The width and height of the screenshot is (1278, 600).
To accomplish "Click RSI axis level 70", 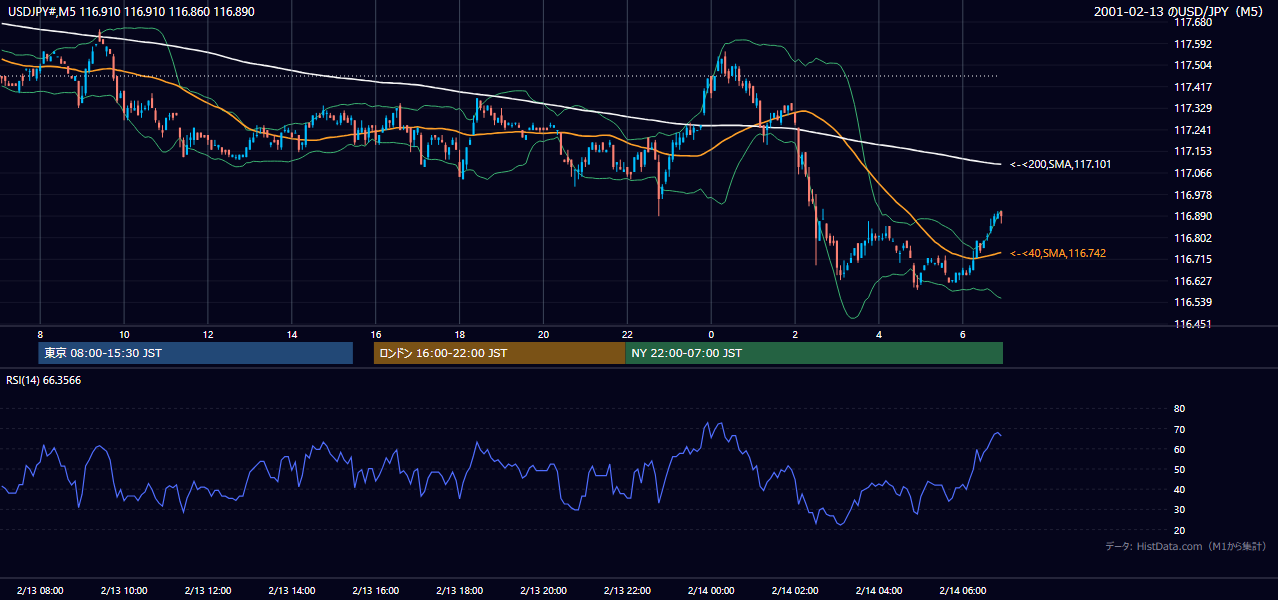I will (x=1179, y=429).
